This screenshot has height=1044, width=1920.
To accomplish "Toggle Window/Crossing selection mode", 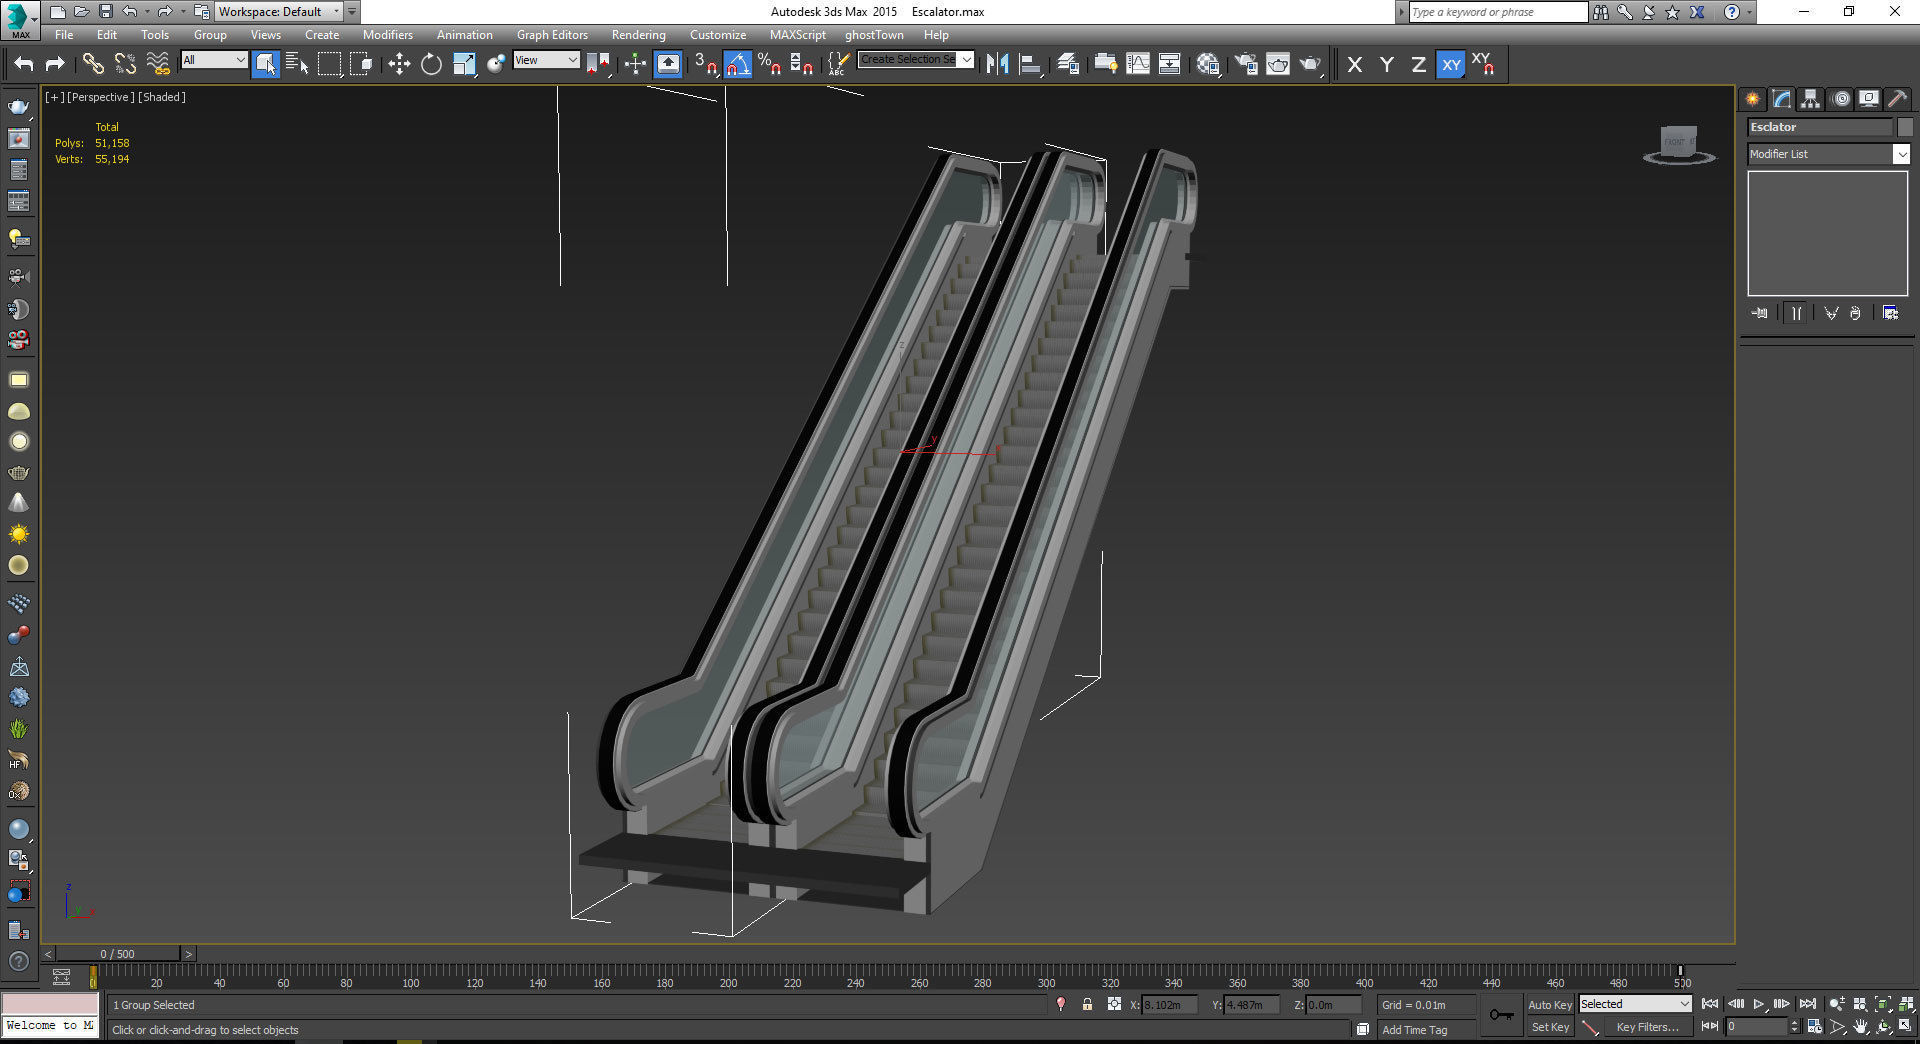I will tap(361, 64).
